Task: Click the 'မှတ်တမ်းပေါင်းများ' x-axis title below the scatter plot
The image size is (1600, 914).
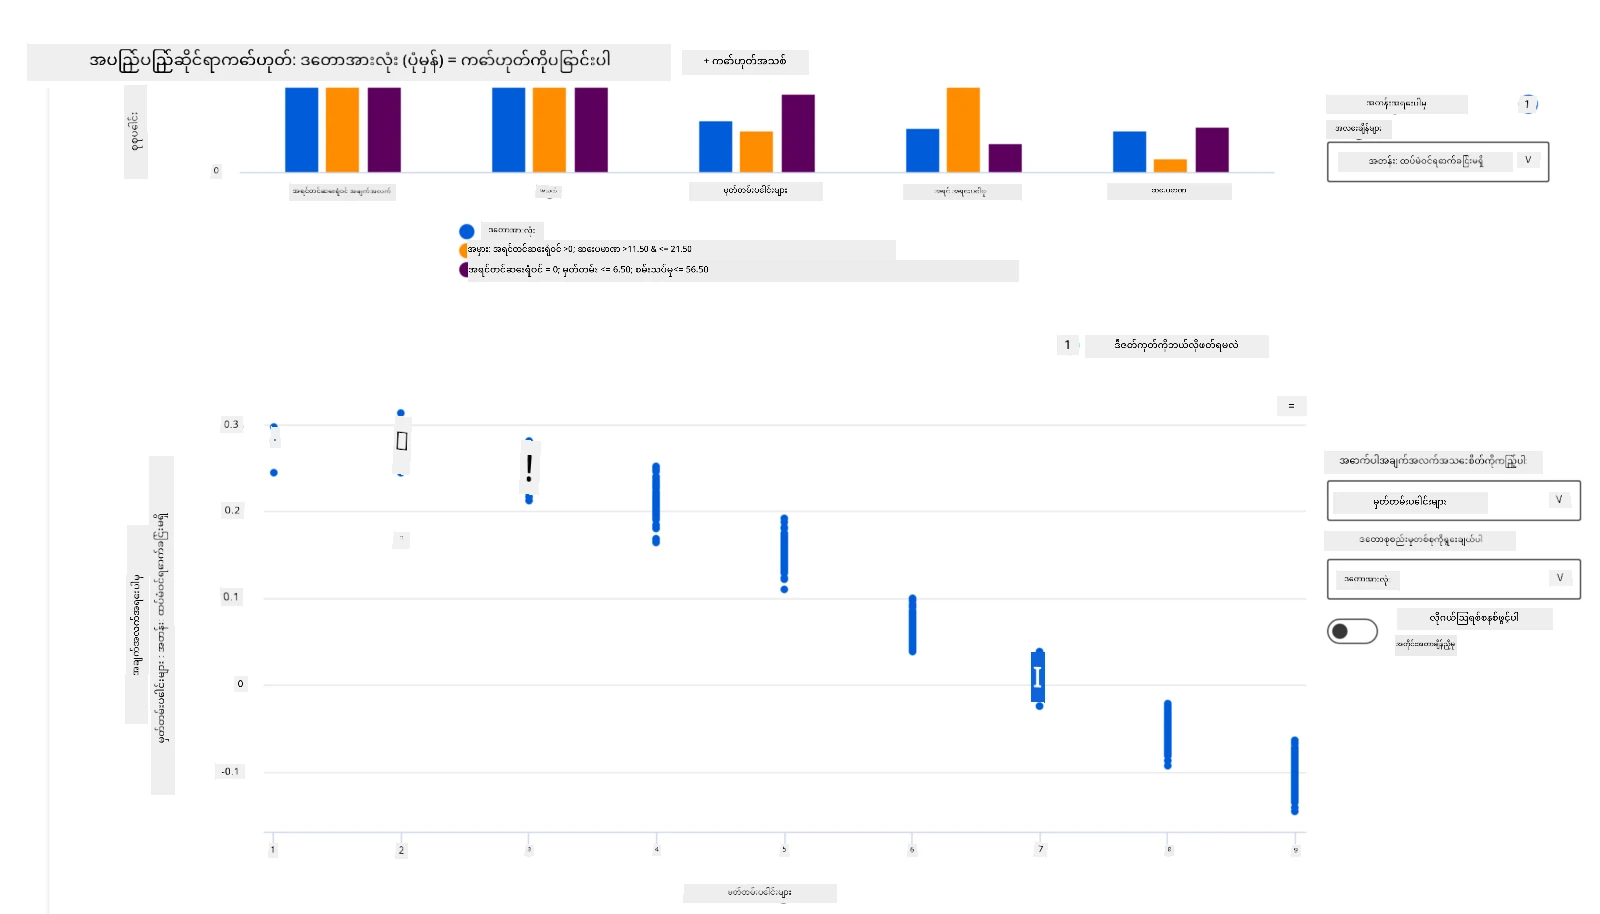Action: (760, 893)
